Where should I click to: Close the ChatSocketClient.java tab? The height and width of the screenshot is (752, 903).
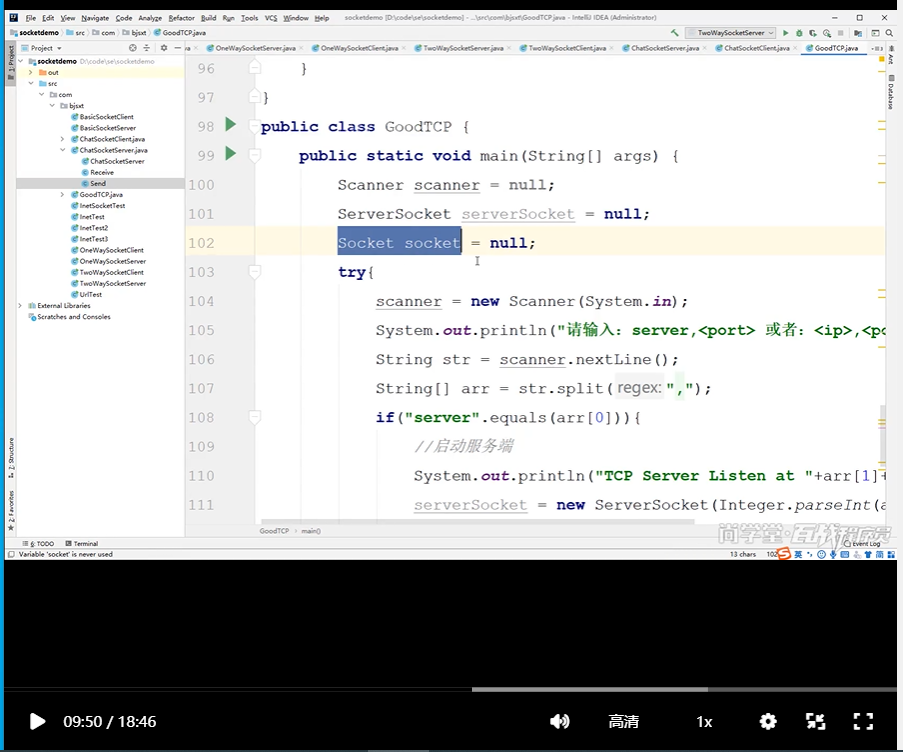coord(795,48)
